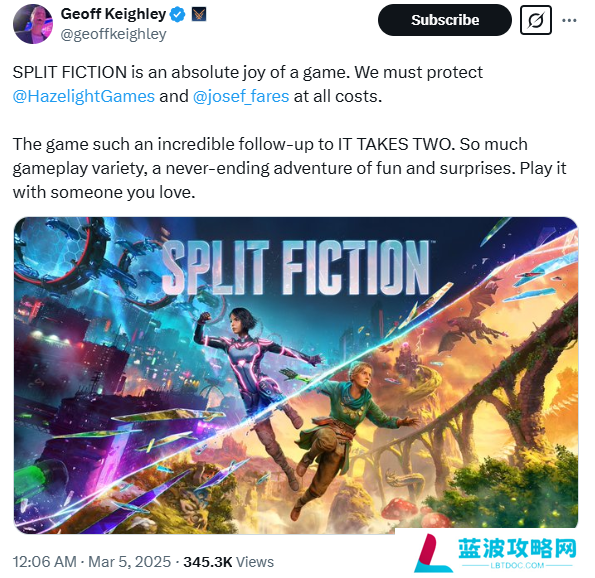The width and height of the screenshot is (595, 578).
Task: Click the LBTDOC.COM watermark text
Action: pyautogui.click(x=517, y=565)
